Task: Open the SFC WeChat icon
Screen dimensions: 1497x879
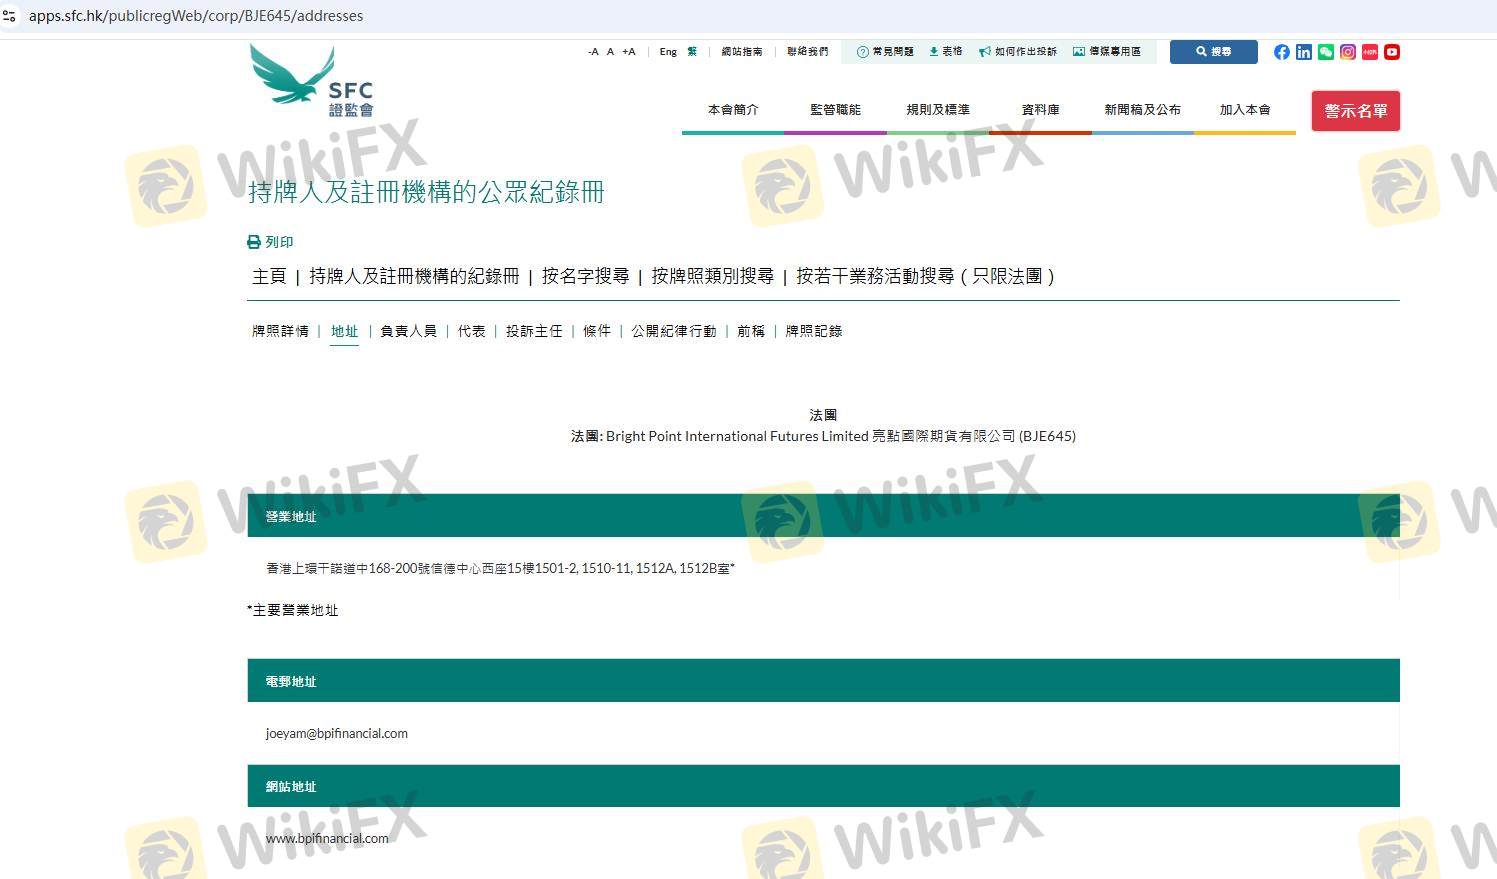Action: point(1326,52)
